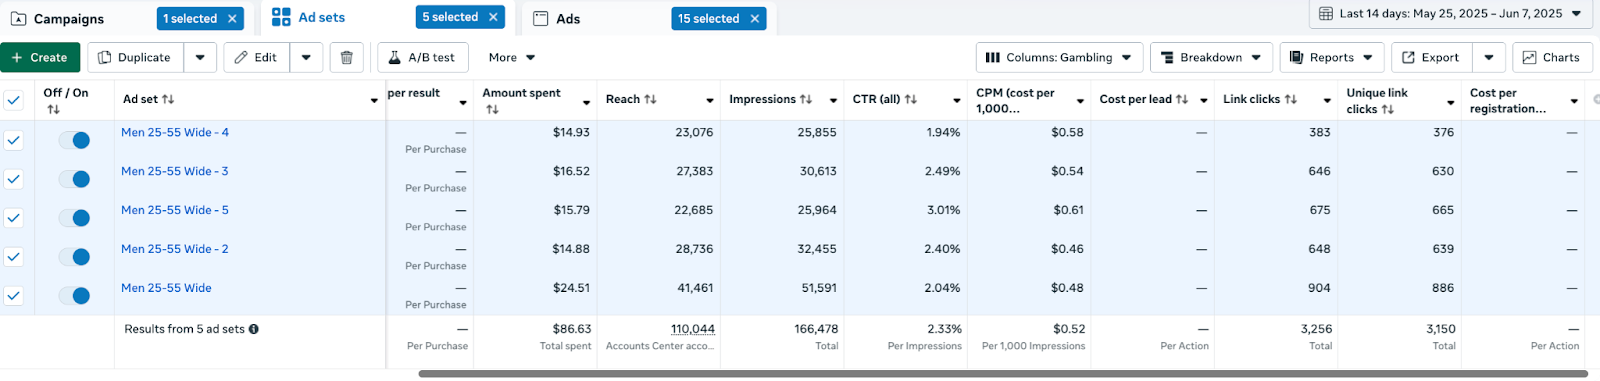The height and width of the screenshot is (381, 1600).
Task: Uncheck the Men 25-55 Wide row checkbox
Action: coord(14,296)
